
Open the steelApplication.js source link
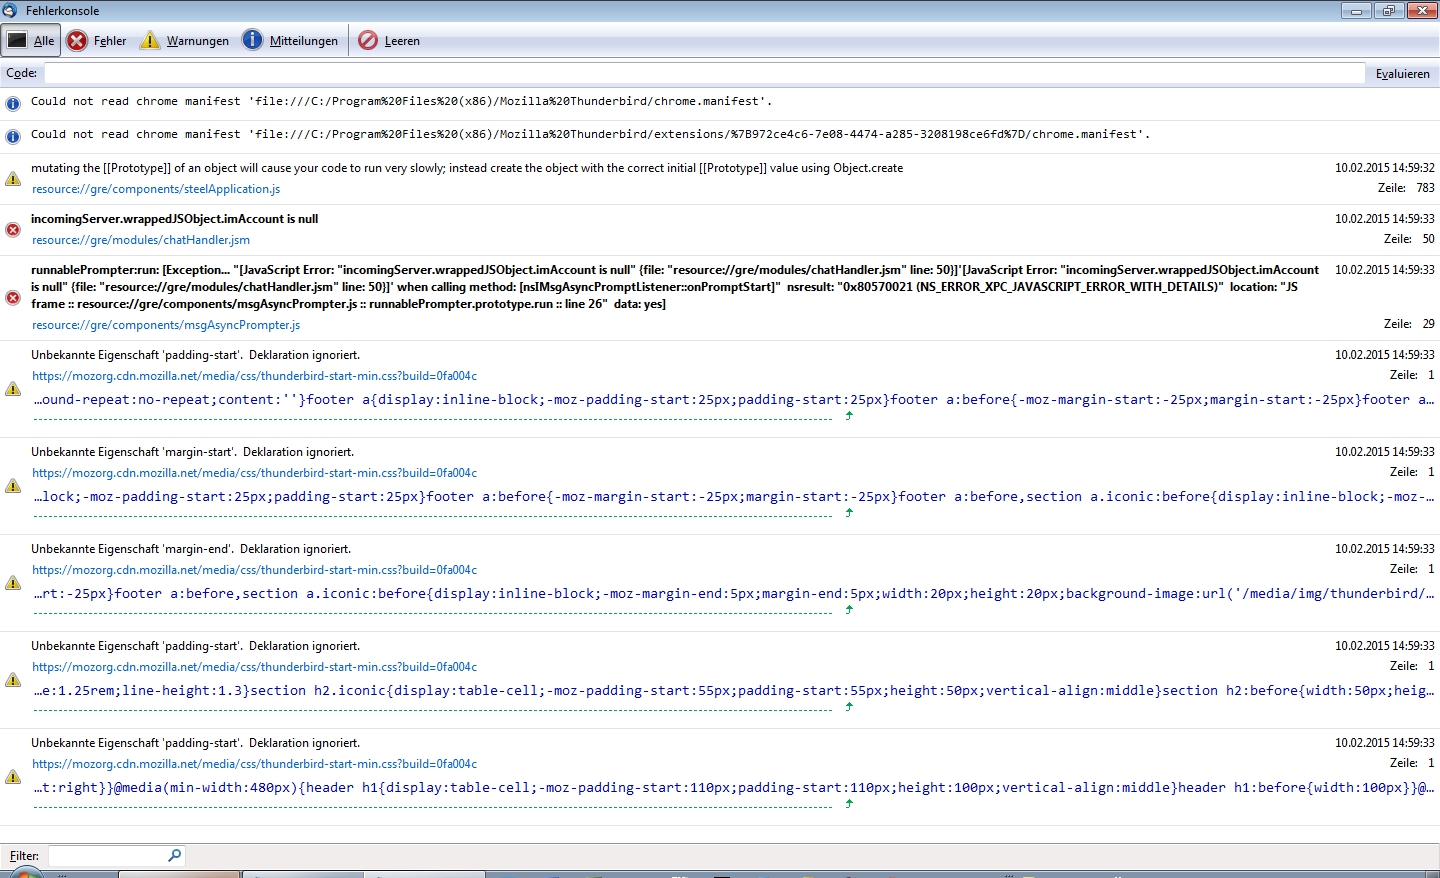(156, 189)
